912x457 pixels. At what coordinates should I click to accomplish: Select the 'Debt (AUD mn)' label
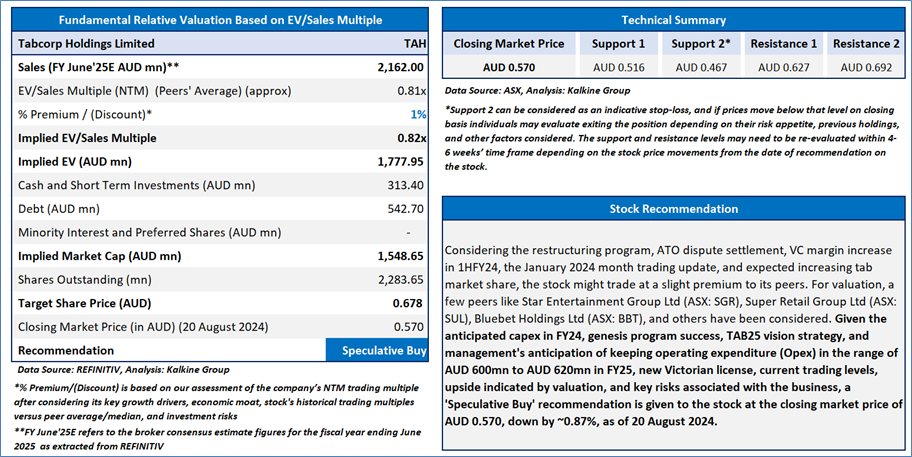tap(59, 209)
